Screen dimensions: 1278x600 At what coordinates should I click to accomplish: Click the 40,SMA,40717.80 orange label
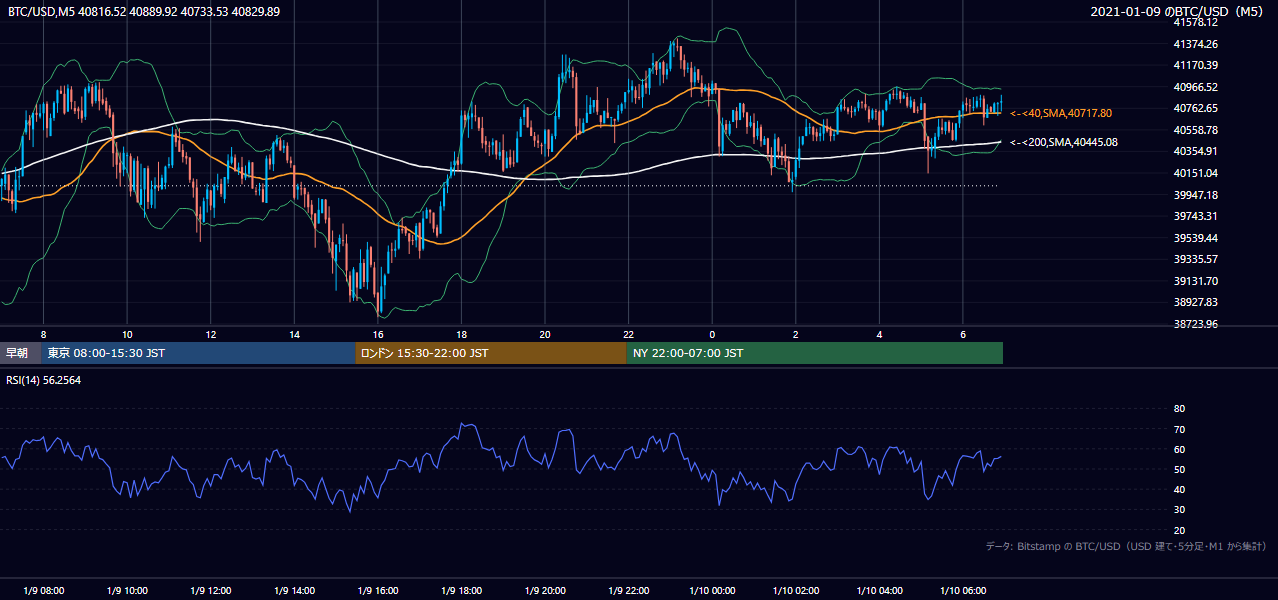[x=1061, y=114]
